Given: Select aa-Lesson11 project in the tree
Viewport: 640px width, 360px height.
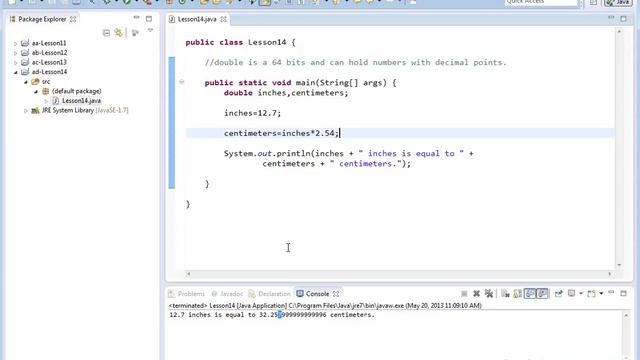Looking at the screenshot, I should 49,43.
